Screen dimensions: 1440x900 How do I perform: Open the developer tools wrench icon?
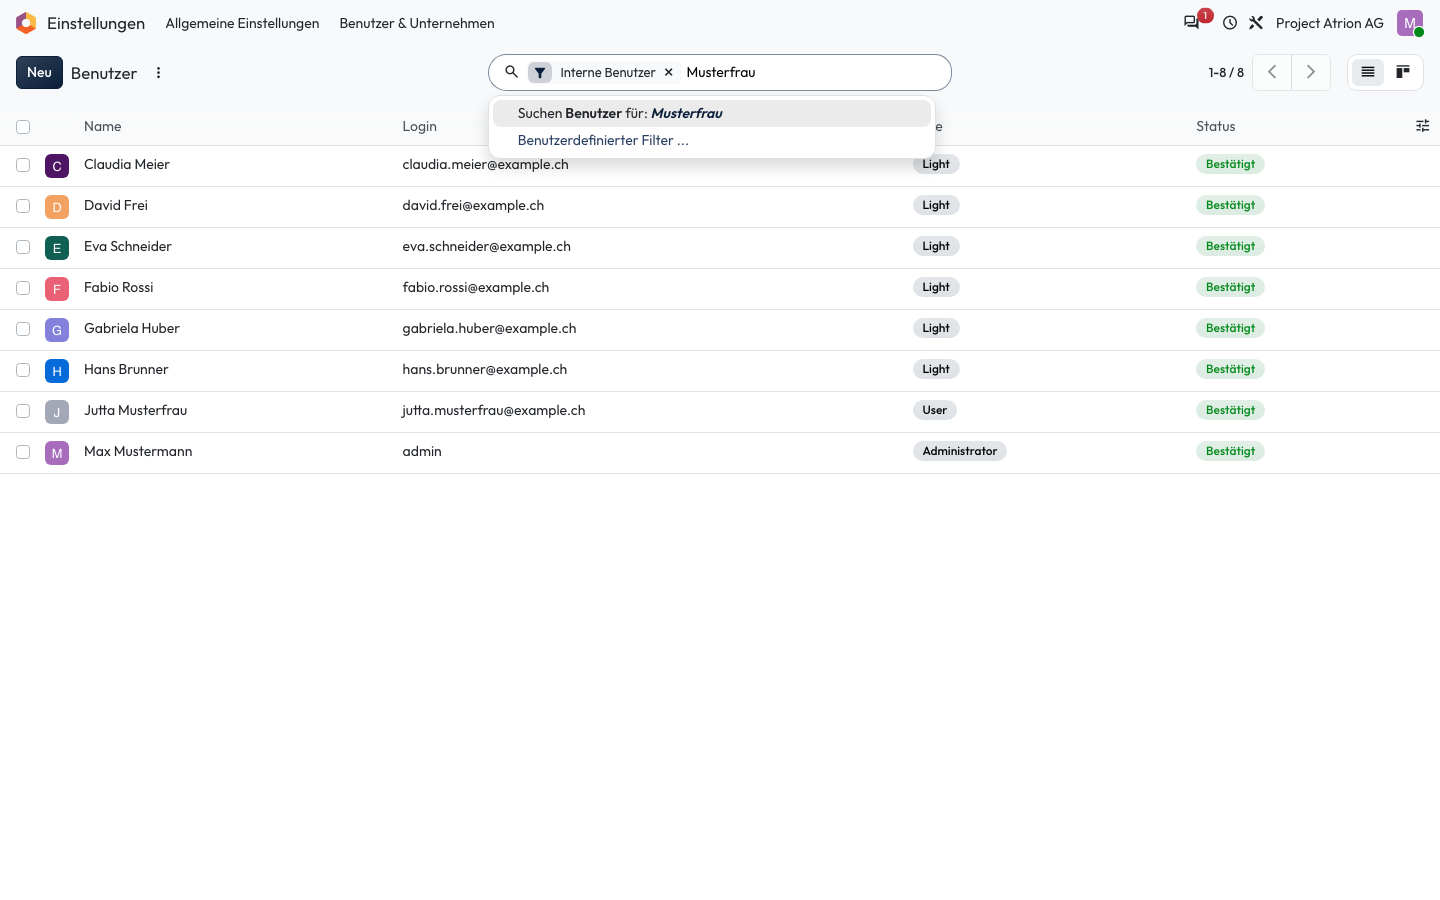1256,23
